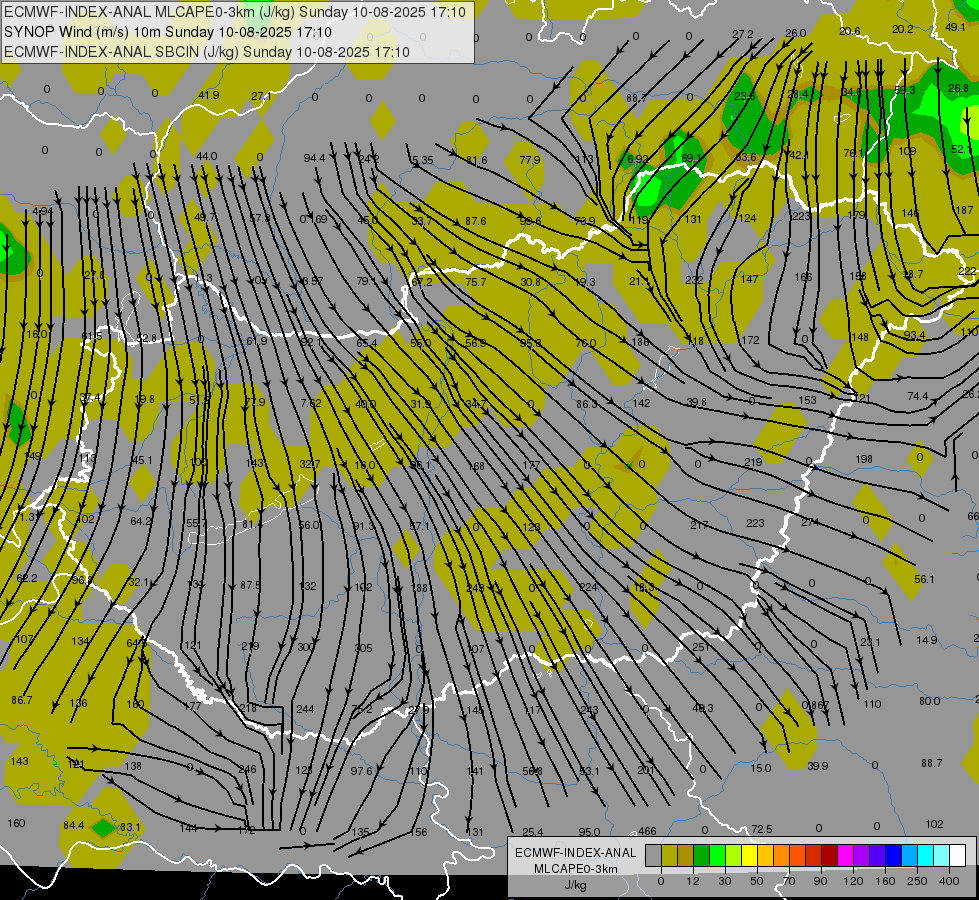Click the cyan legend swatch
The image size is (979, 900).
[x=925, y=856]
